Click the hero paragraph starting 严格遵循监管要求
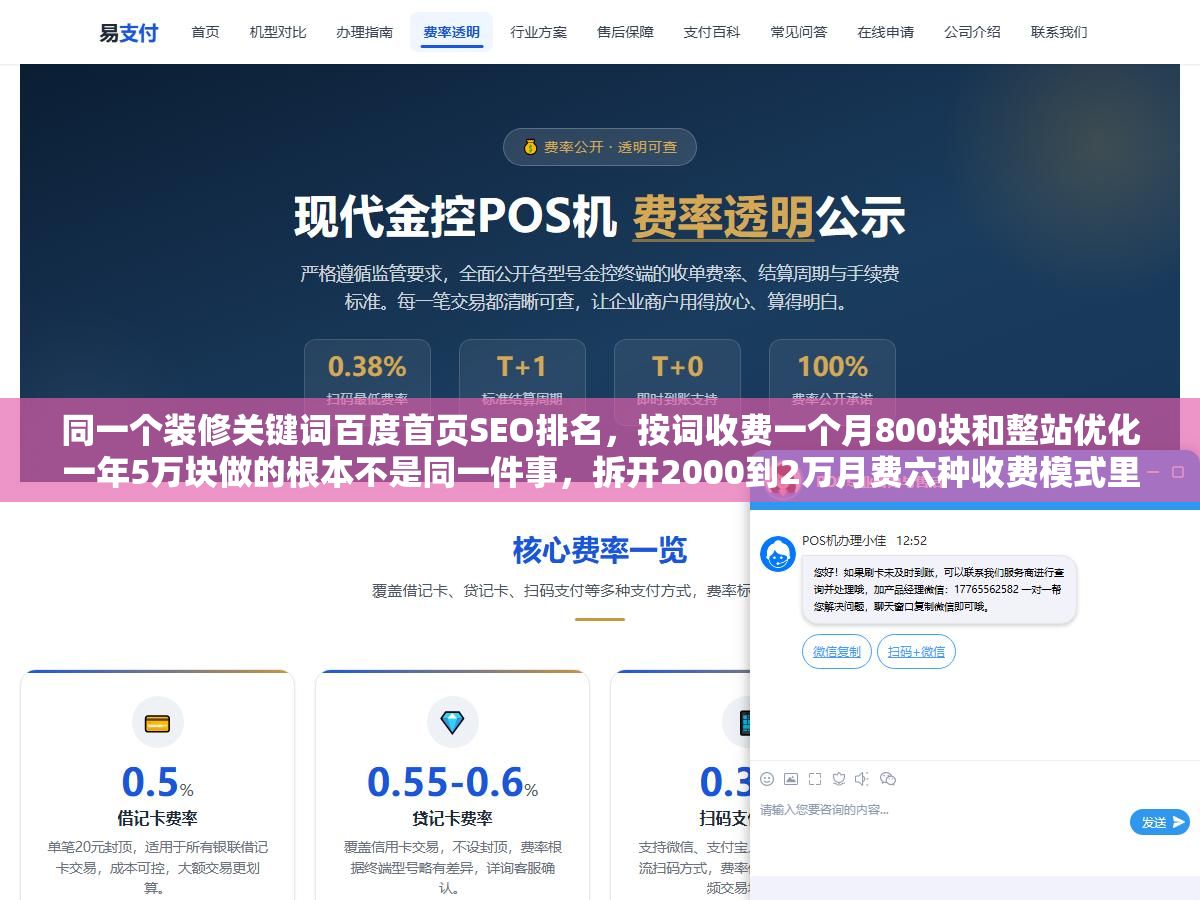The width and height of the screenshot is (1200, 900). 599,287
